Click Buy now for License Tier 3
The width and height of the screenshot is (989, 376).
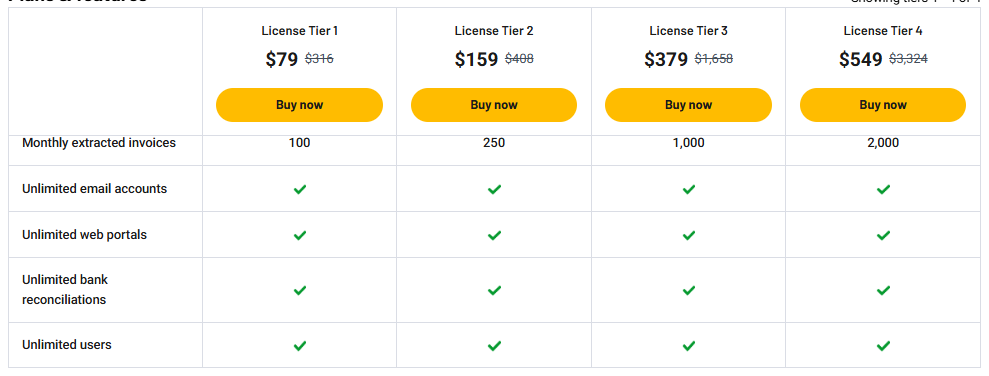pos(688,105)
